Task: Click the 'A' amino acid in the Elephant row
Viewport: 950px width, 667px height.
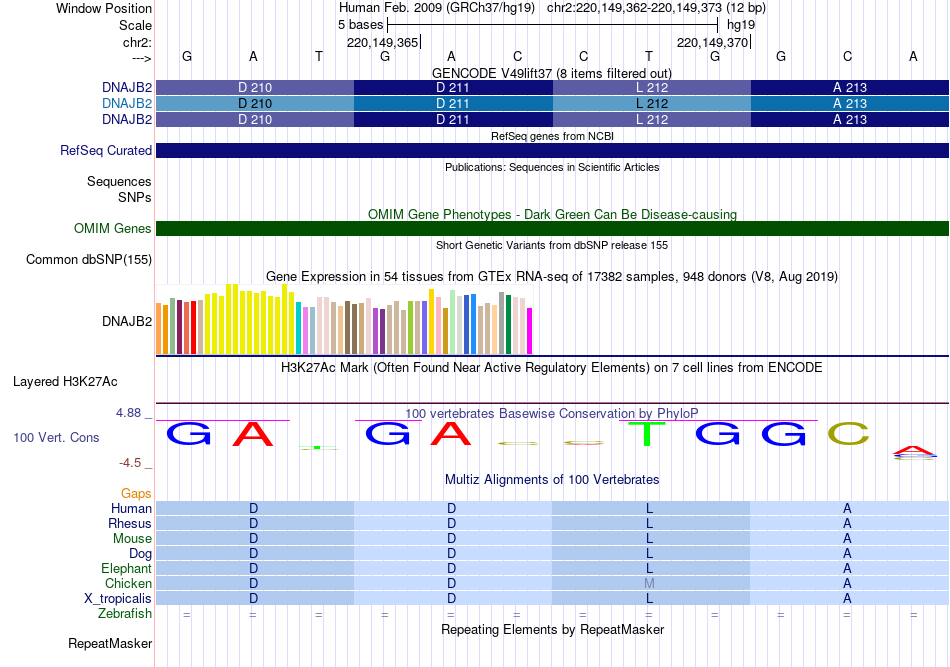Action: pyautogui.click(x=847, y=568)
